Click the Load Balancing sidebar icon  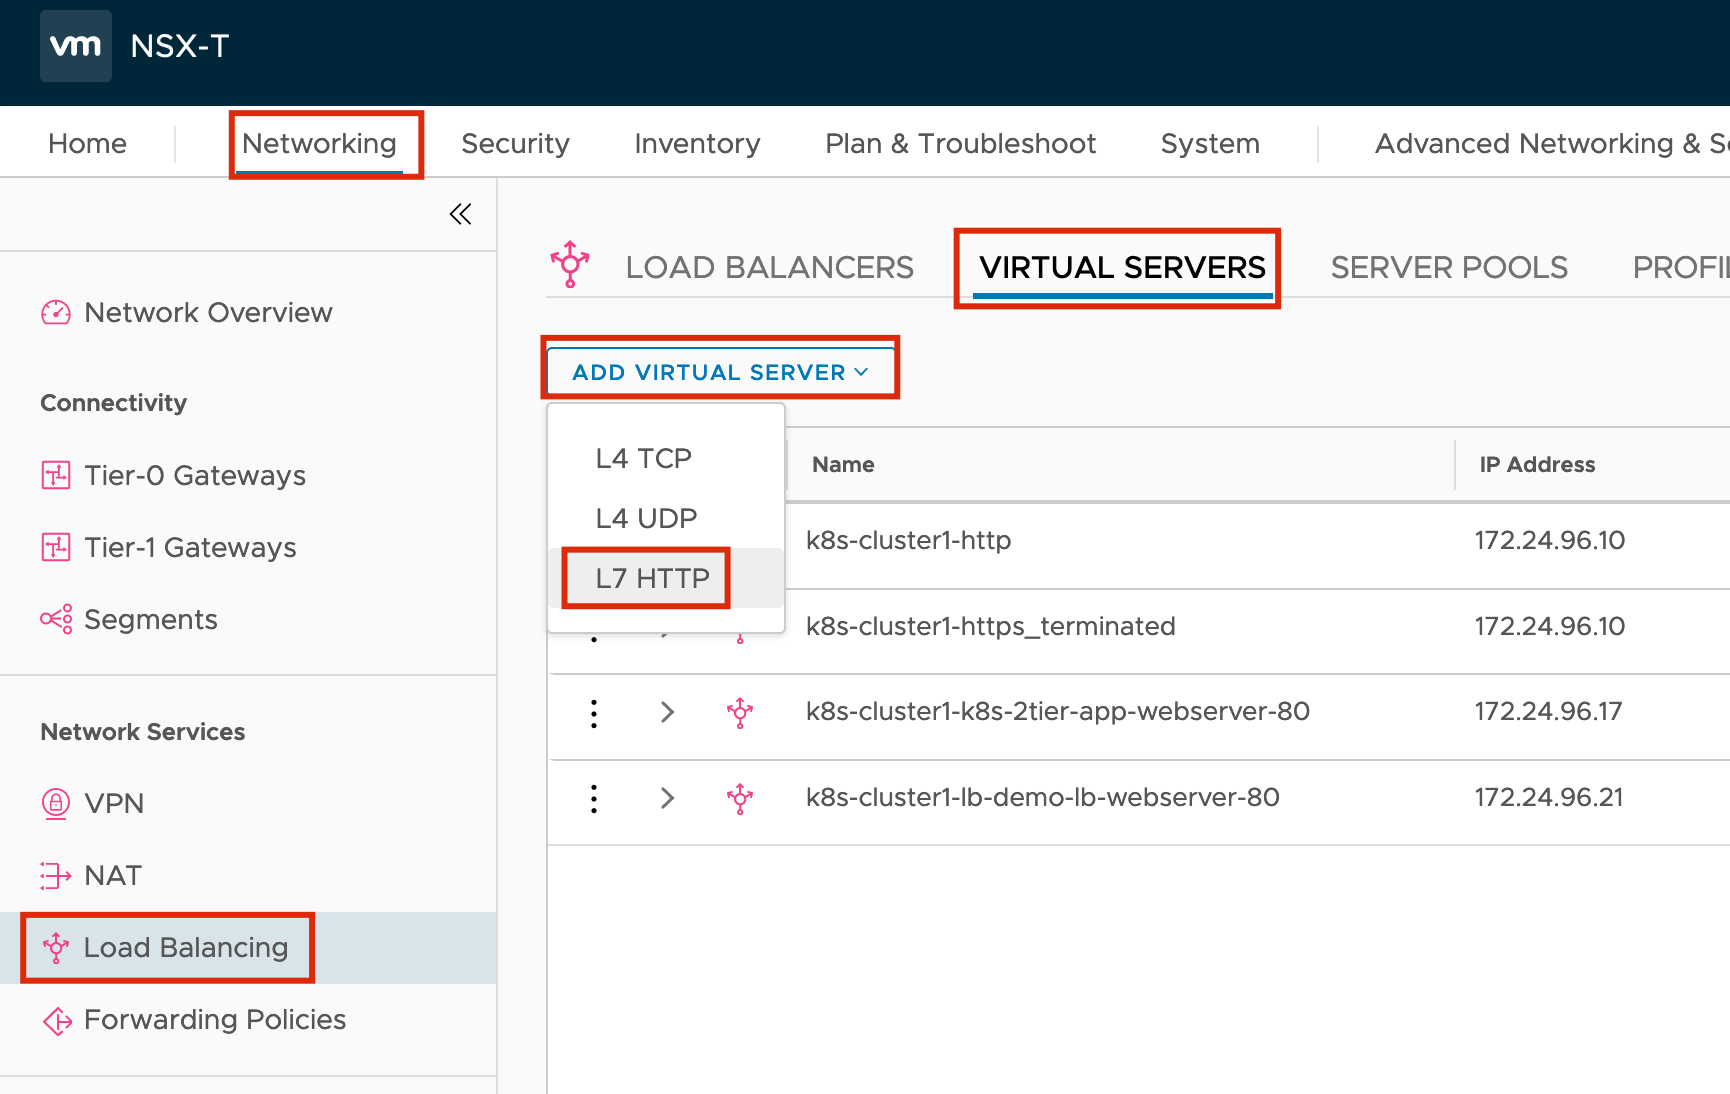(56, 947)
